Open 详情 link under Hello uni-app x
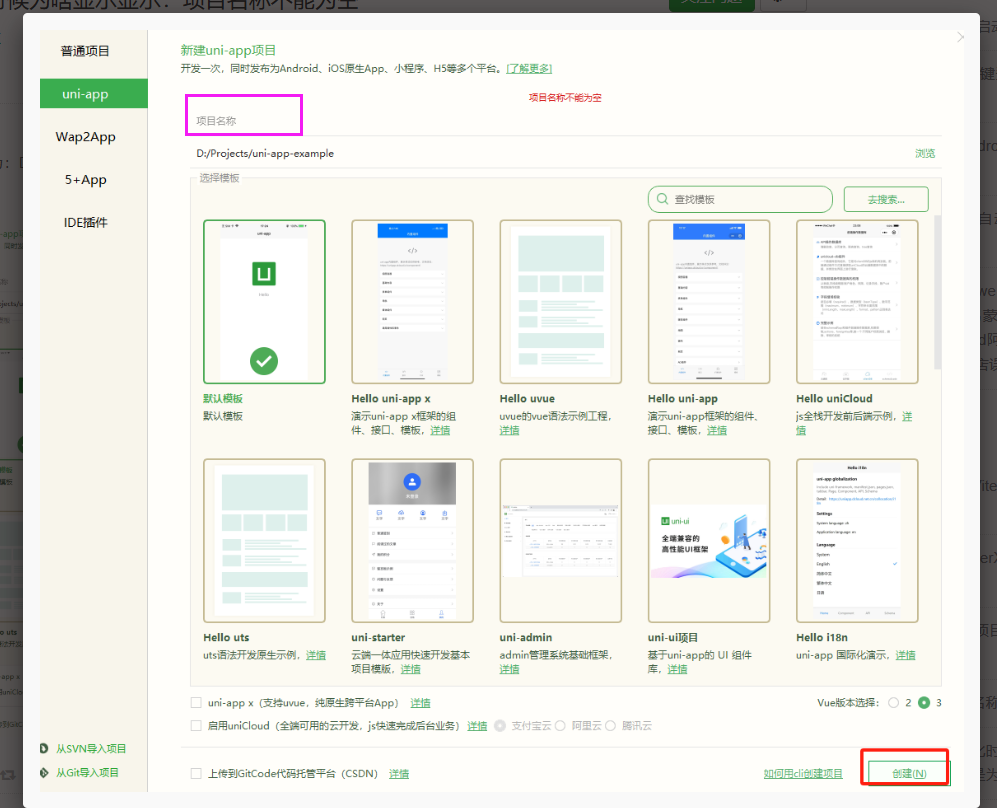997x808 pixels. click(x=440, y=430)
